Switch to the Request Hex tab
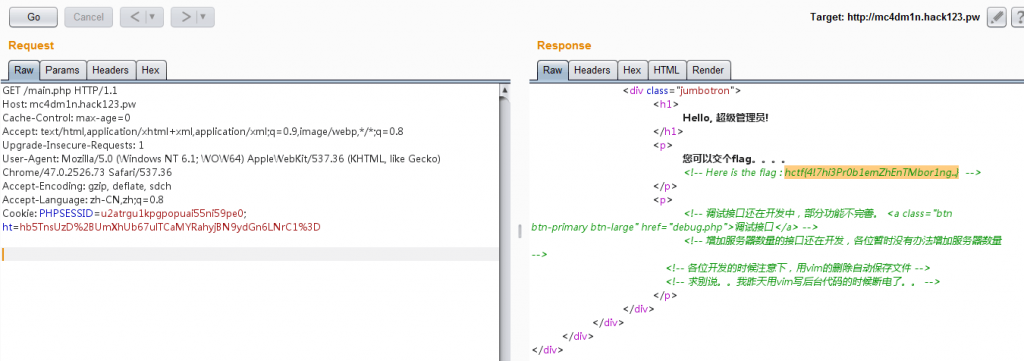 coord(151,70)
